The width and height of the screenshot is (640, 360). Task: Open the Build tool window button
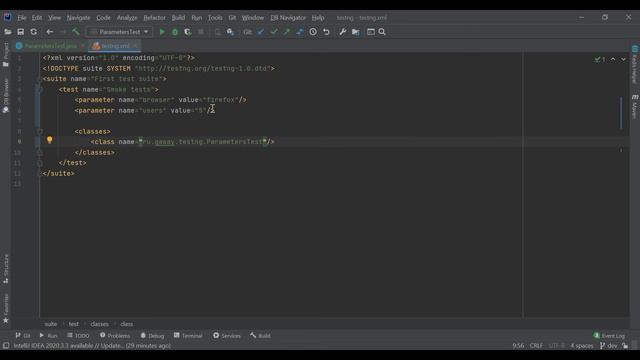pos(260,336)
